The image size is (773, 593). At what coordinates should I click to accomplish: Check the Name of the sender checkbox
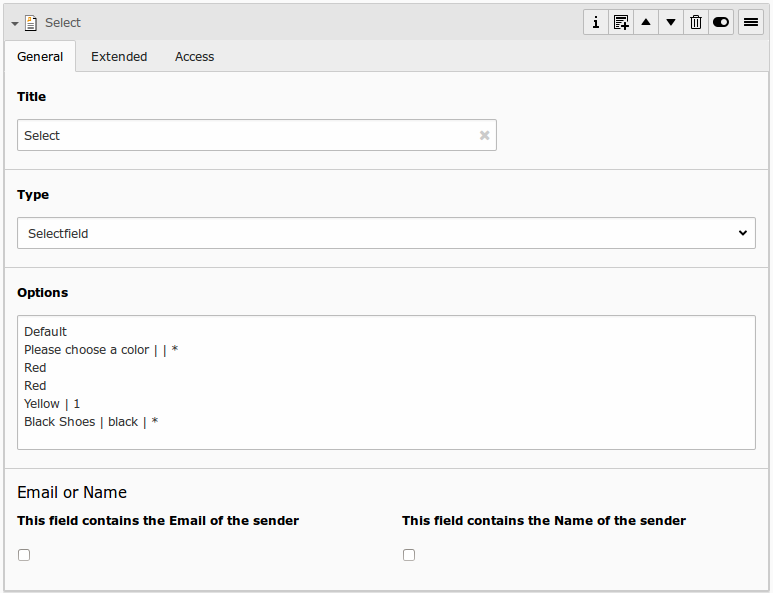(409, 555)
